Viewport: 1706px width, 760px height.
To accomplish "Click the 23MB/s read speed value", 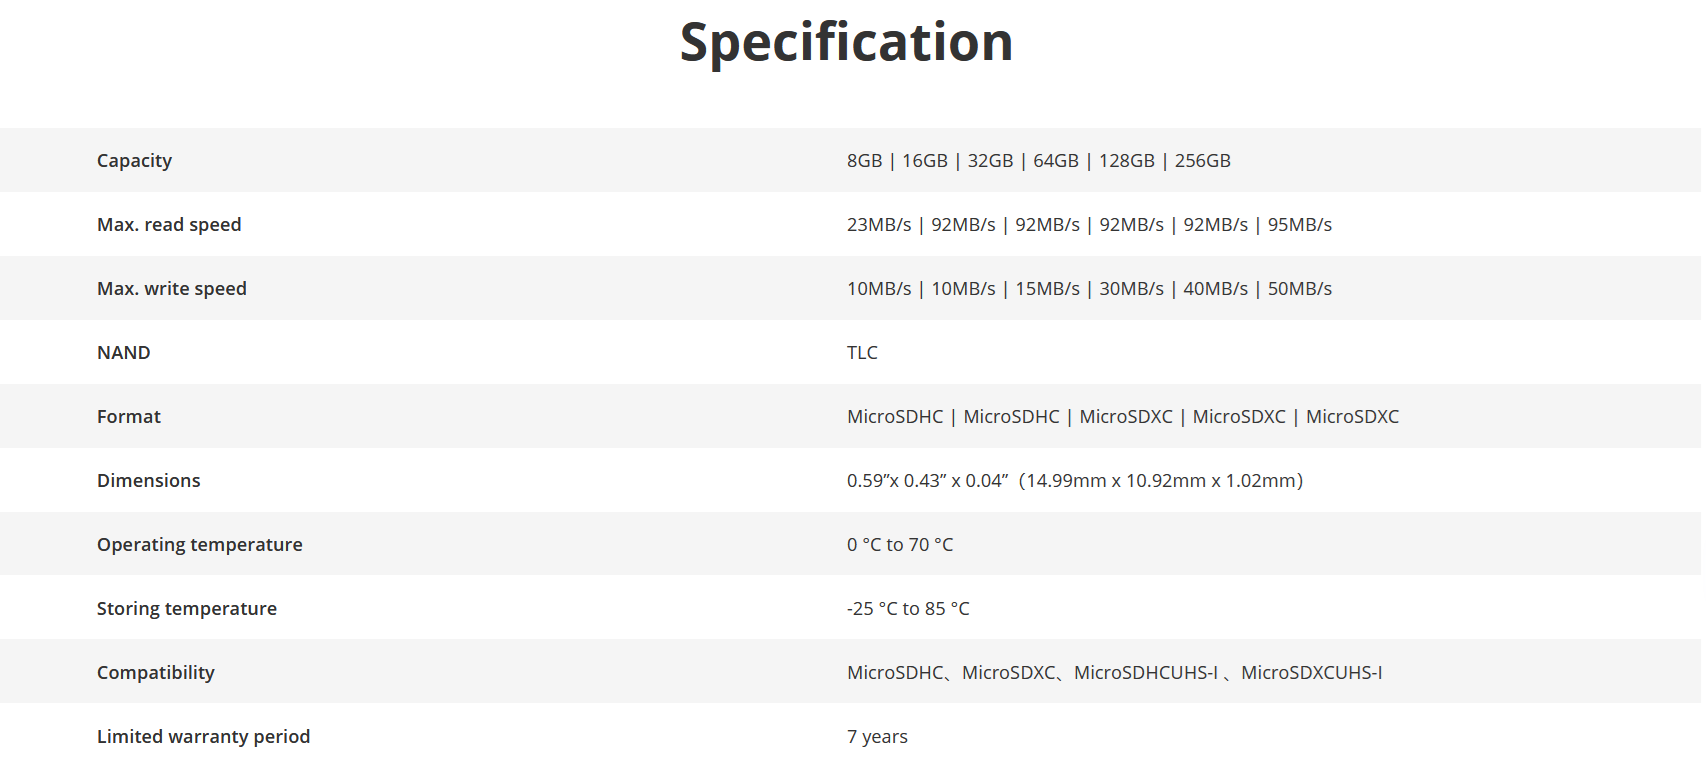I will pos(878,225).
